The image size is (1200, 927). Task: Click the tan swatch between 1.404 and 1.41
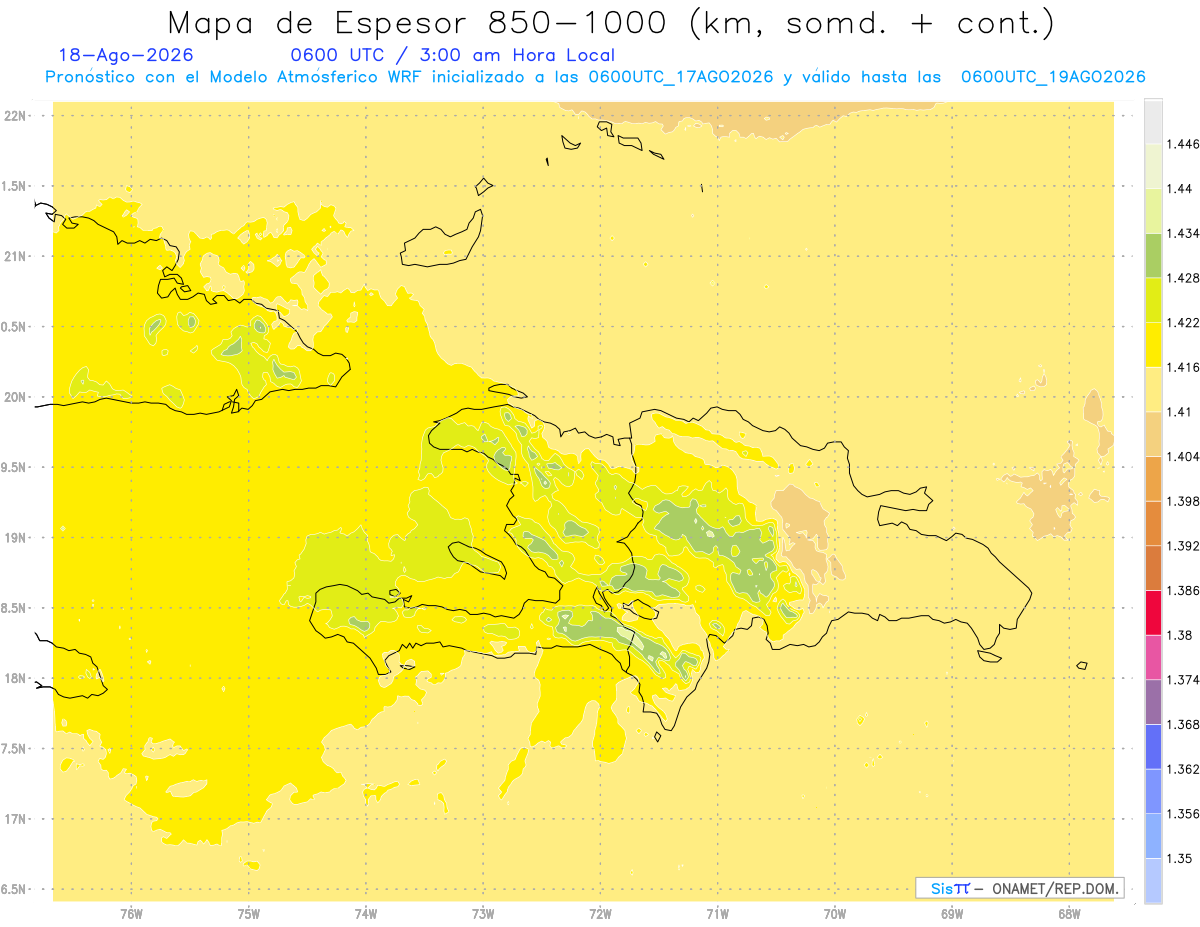1153,434
